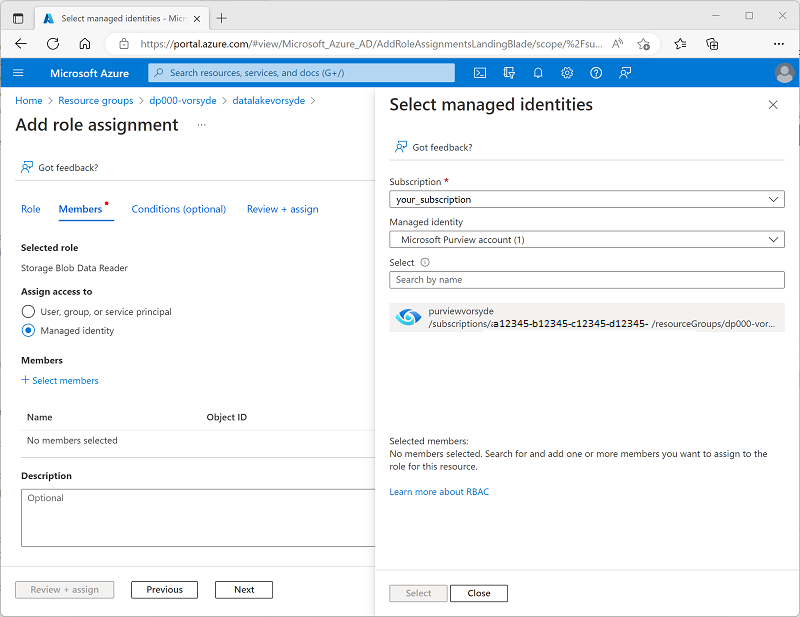Switch to the Conditions (optional) tab
The width and height of the screenshot is (800, 617).
click(x=179, y=209)
